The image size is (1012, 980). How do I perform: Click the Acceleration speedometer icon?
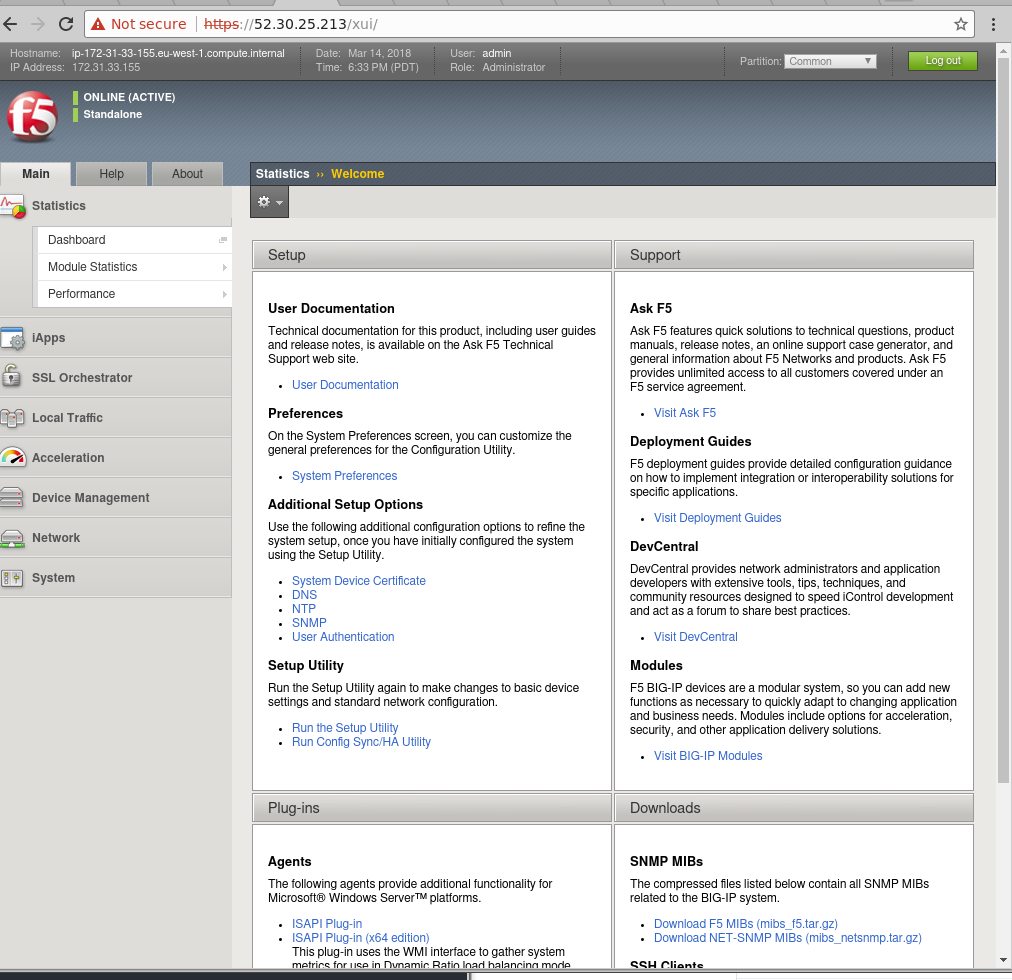[x=13, y=458]
